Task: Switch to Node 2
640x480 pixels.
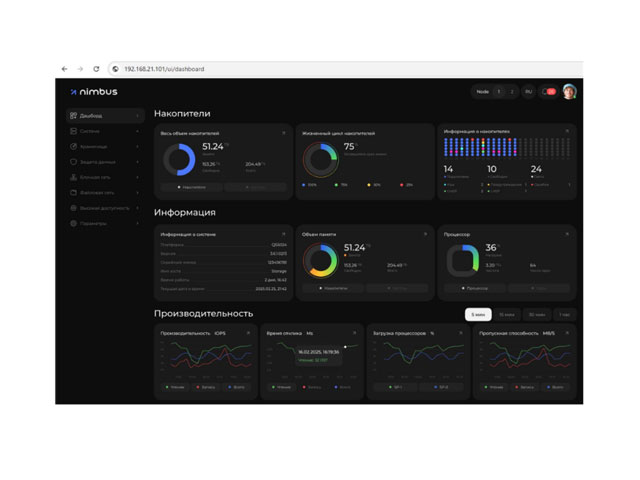Action: (x=512, y=92)
